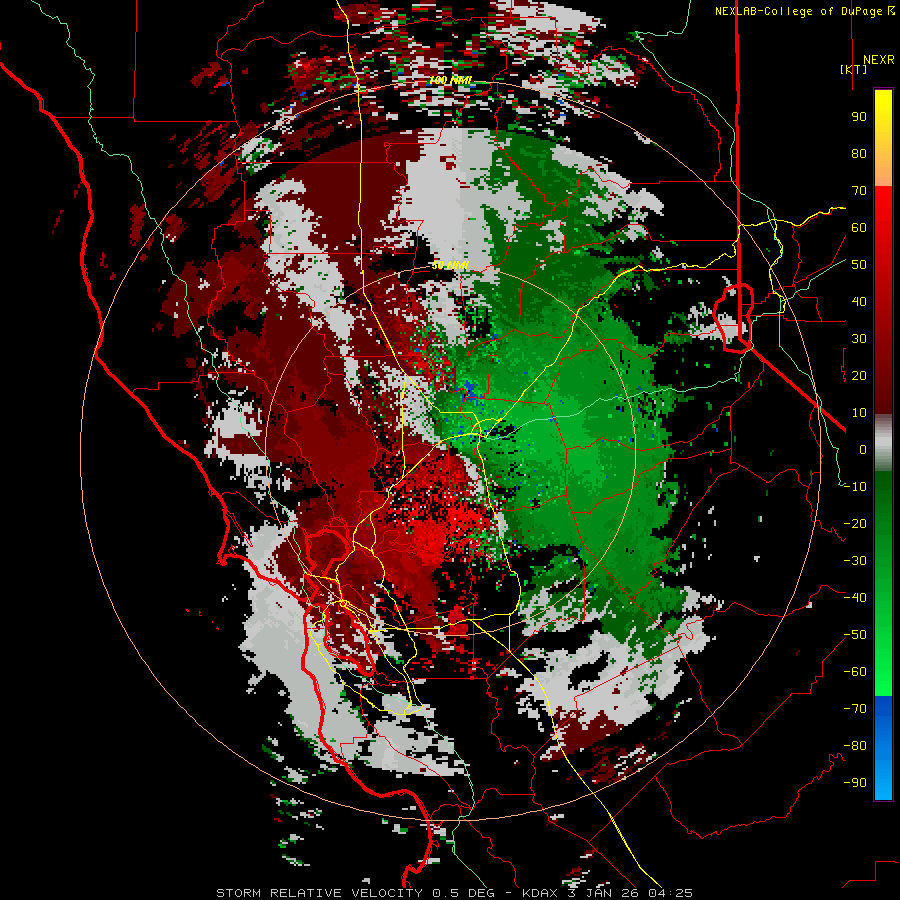This screenshot has width=900, height=900.
Task: Select the positive 60 knot scale label
Action: (x=859, y=228)
